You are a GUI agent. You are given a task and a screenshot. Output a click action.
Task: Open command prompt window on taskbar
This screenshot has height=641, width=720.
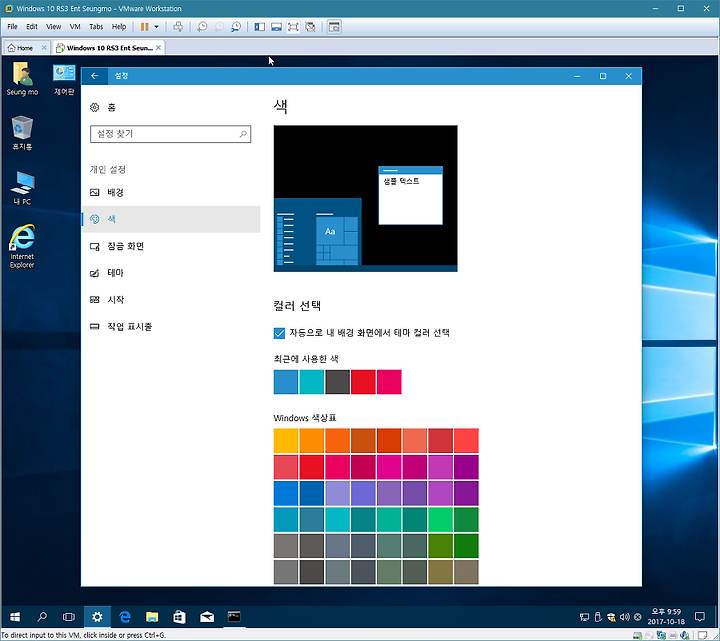[x=234, y=617]
